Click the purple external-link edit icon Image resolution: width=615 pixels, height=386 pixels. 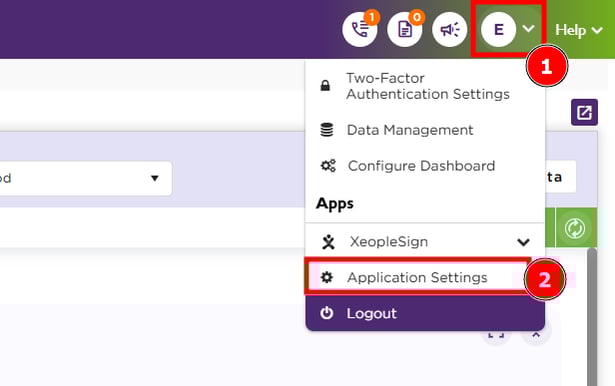tap(584, 112)
